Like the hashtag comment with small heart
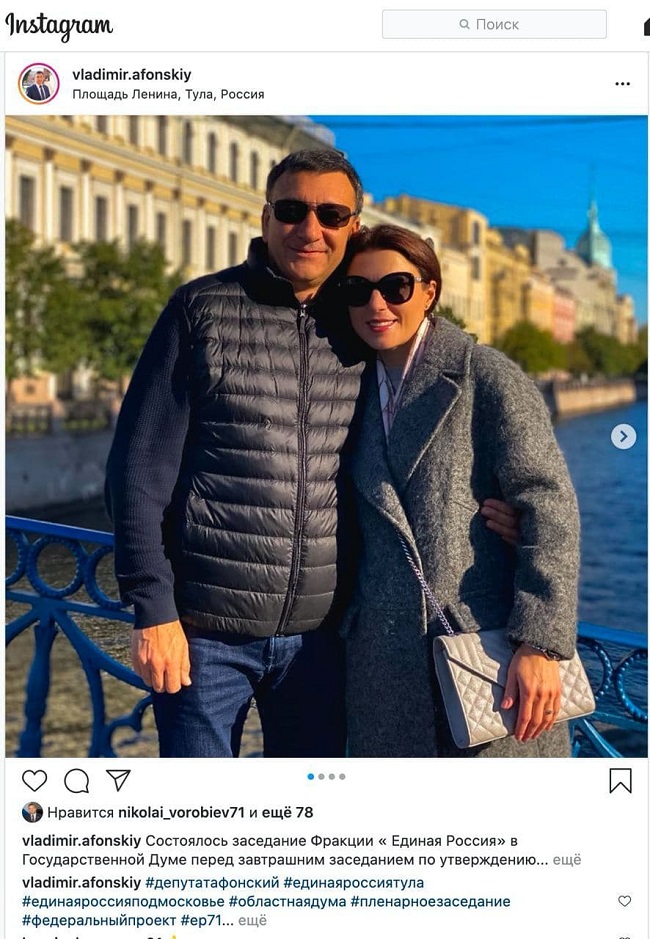The height and width of the screenshot is (939, 650). [624, 901]
